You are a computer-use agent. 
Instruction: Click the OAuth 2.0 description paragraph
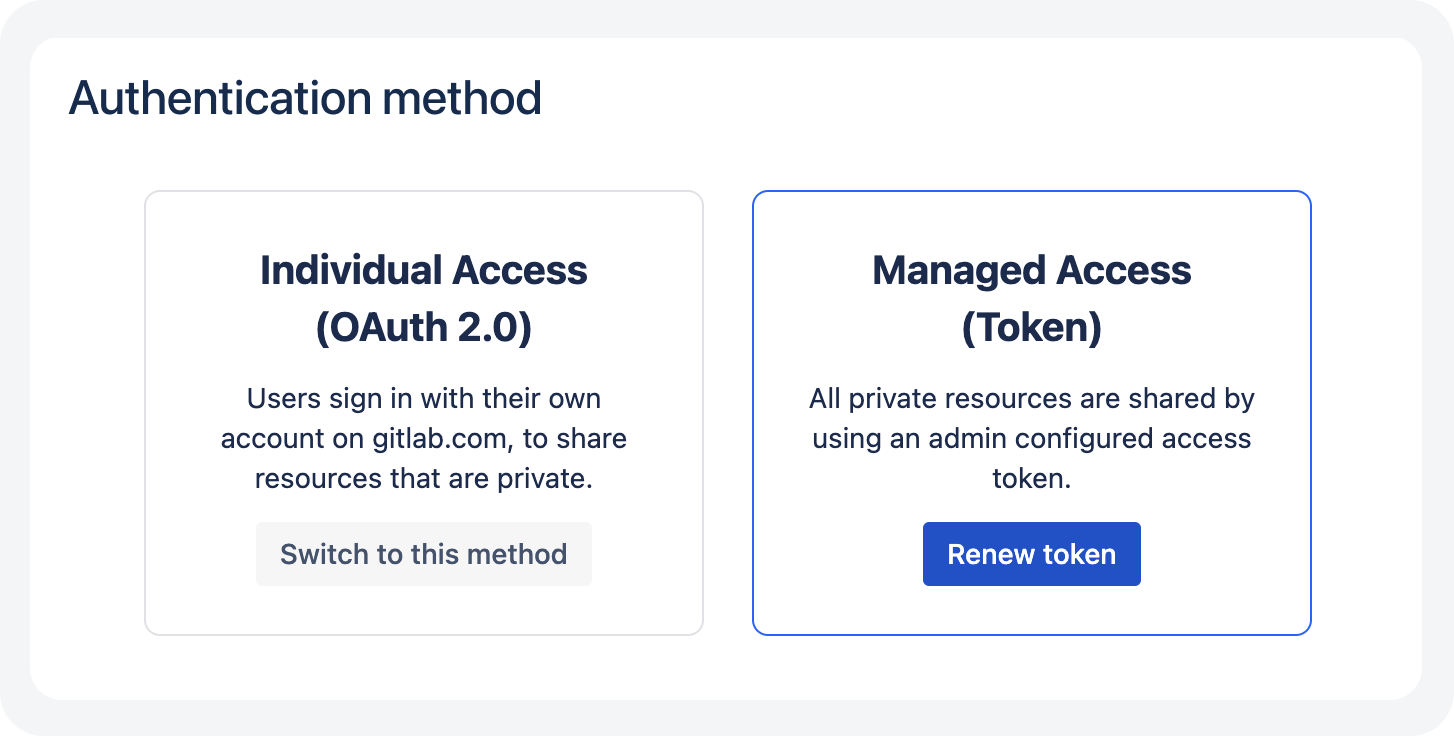tap(423, 438)
